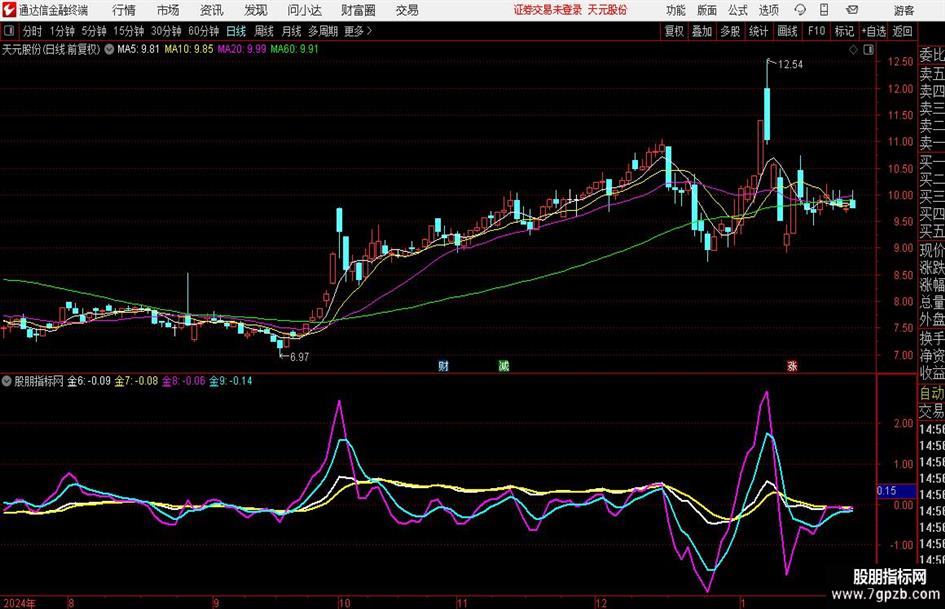
Task: Click the diamond icon above the chart
Action: point(853,50)
